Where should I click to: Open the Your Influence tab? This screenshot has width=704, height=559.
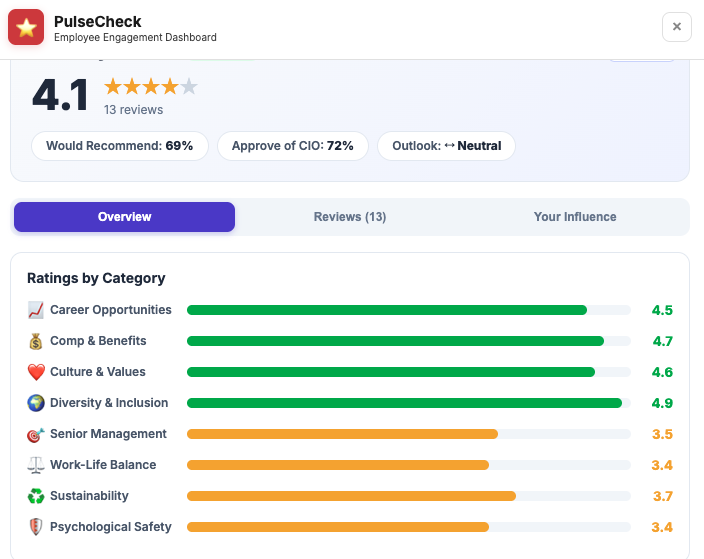coord(575,217)
